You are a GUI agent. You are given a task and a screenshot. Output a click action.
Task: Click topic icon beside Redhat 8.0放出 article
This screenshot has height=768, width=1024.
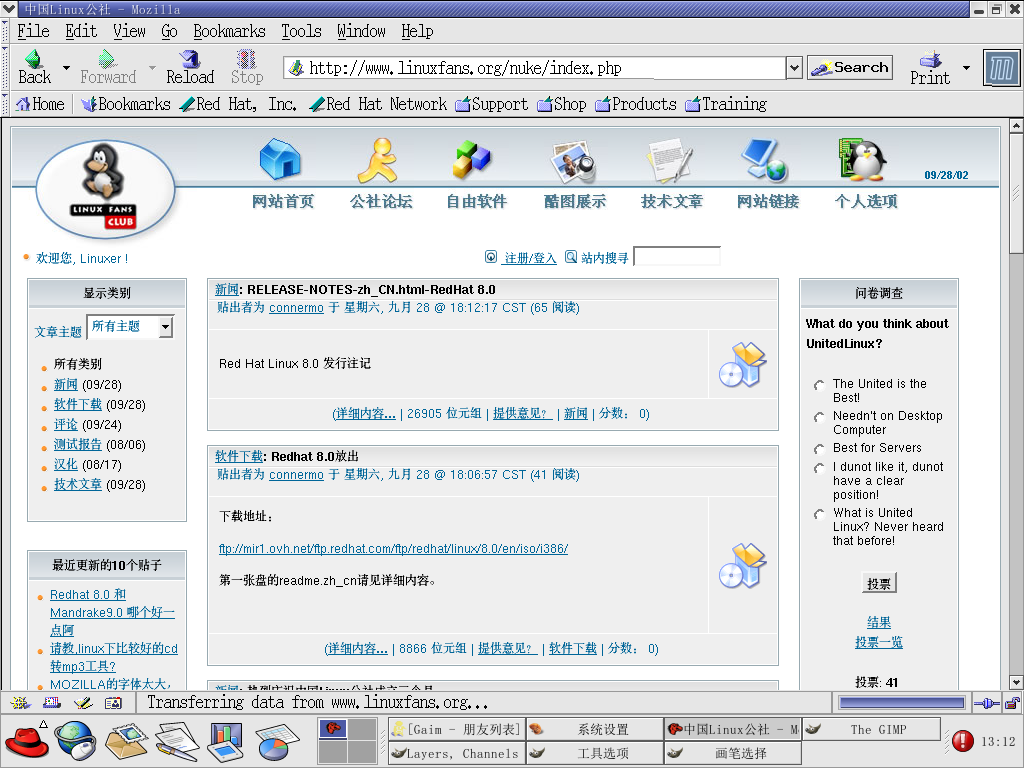coord(743,566)
